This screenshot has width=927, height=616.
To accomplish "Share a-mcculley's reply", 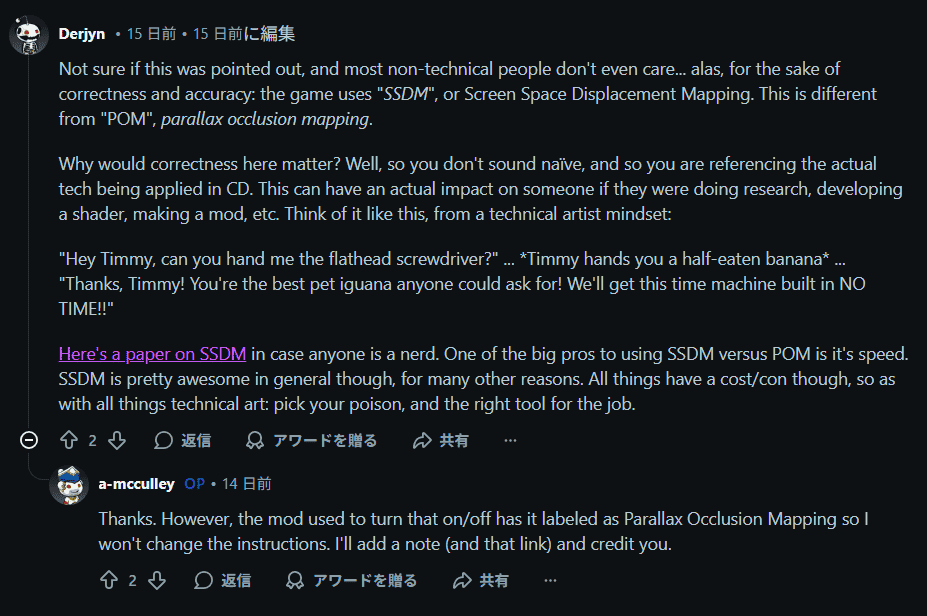I will click(480, 580).
